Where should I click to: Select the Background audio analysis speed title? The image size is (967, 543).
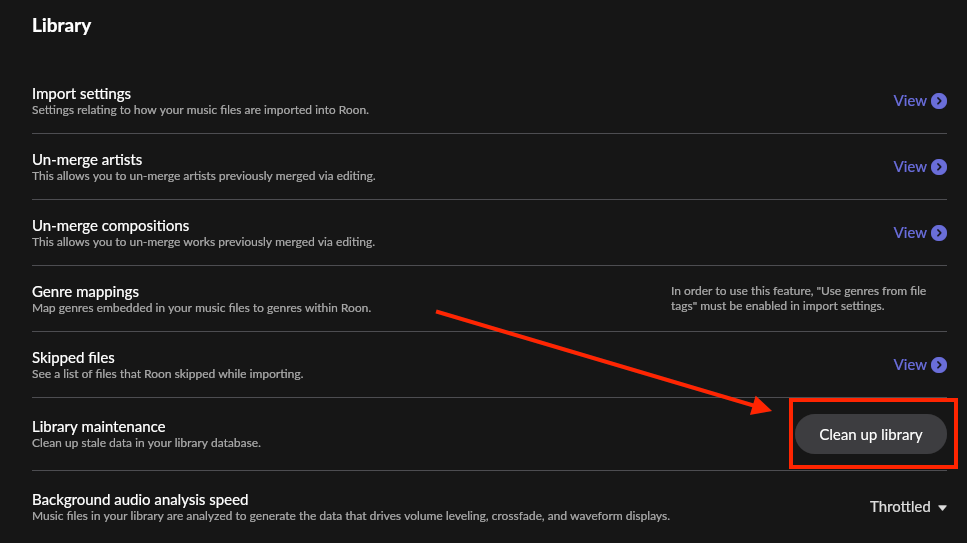140,500
